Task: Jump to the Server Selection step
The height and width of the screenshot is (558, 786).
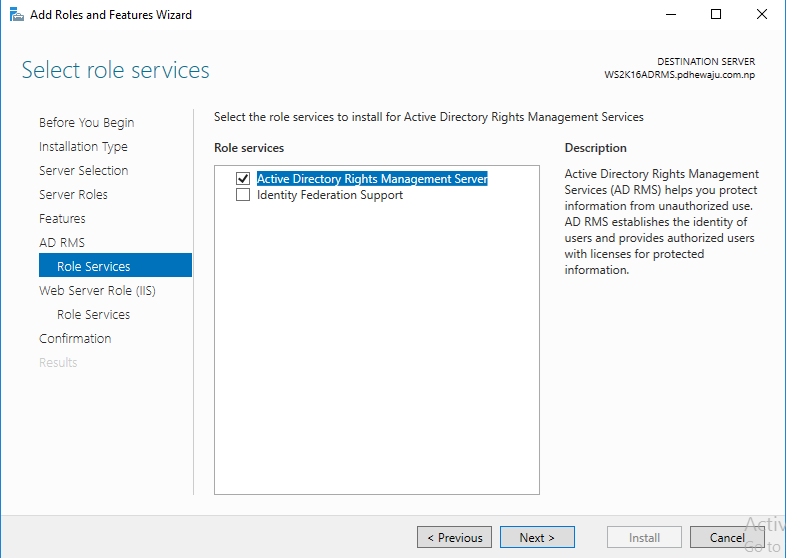Action: (x=84, y=170)
